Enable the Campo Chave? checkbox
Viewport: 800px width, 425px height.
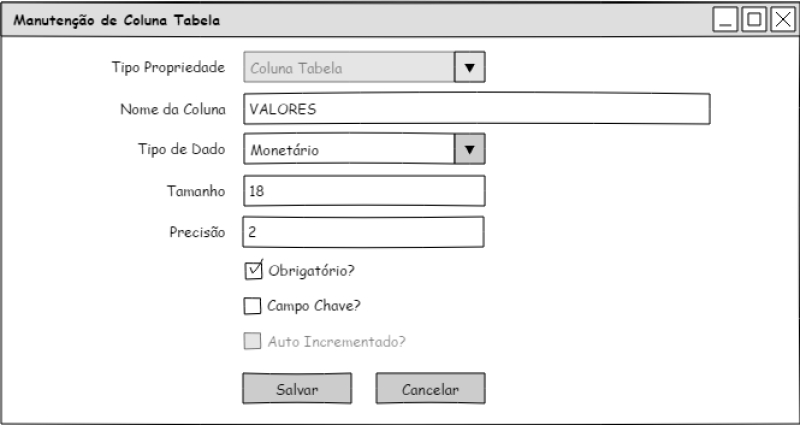tap(252, 306)
